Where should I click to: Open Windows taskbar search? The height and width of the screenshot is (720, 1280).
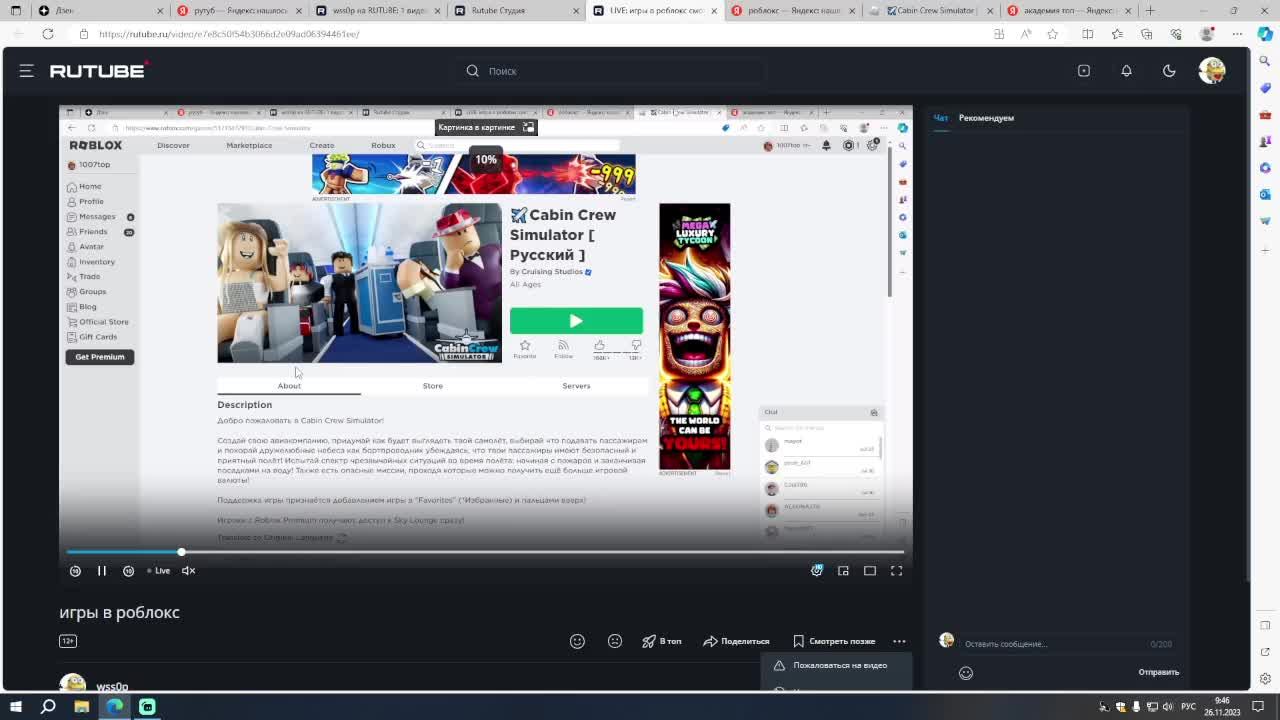[48, 707]
